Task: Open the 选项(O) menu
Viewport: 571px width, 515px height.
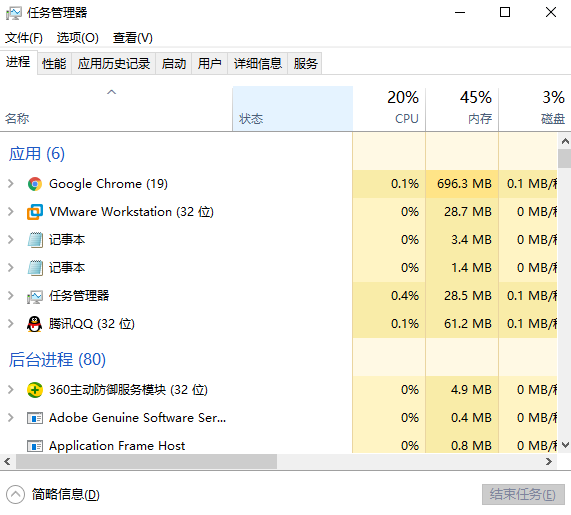Action: point(78,38)
